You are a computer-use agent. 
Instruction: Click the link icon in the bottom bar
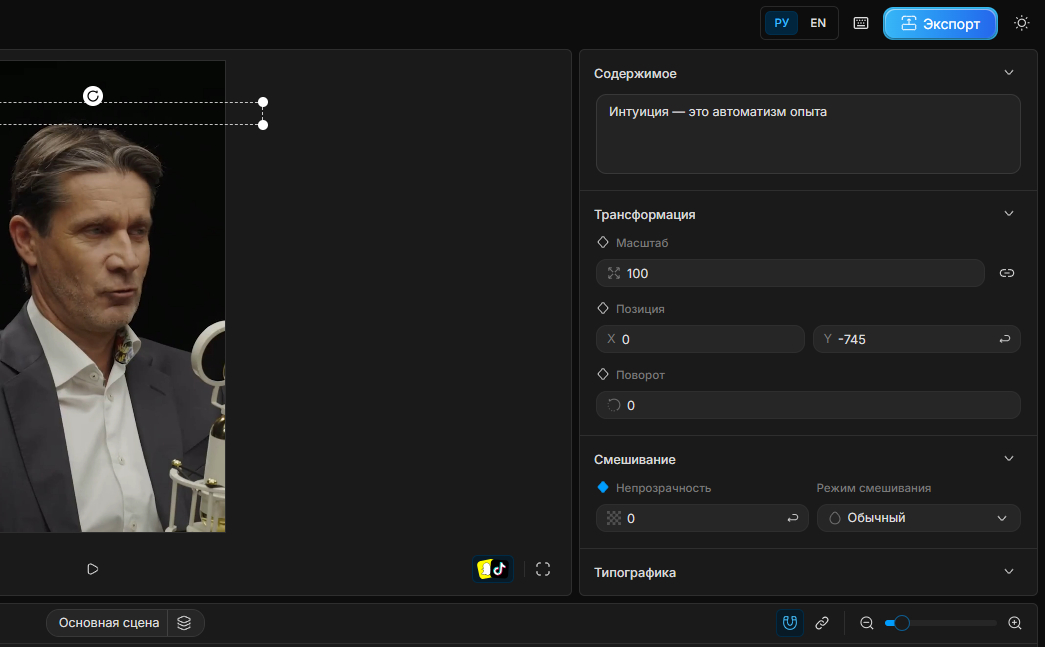(x=822, y=623)
